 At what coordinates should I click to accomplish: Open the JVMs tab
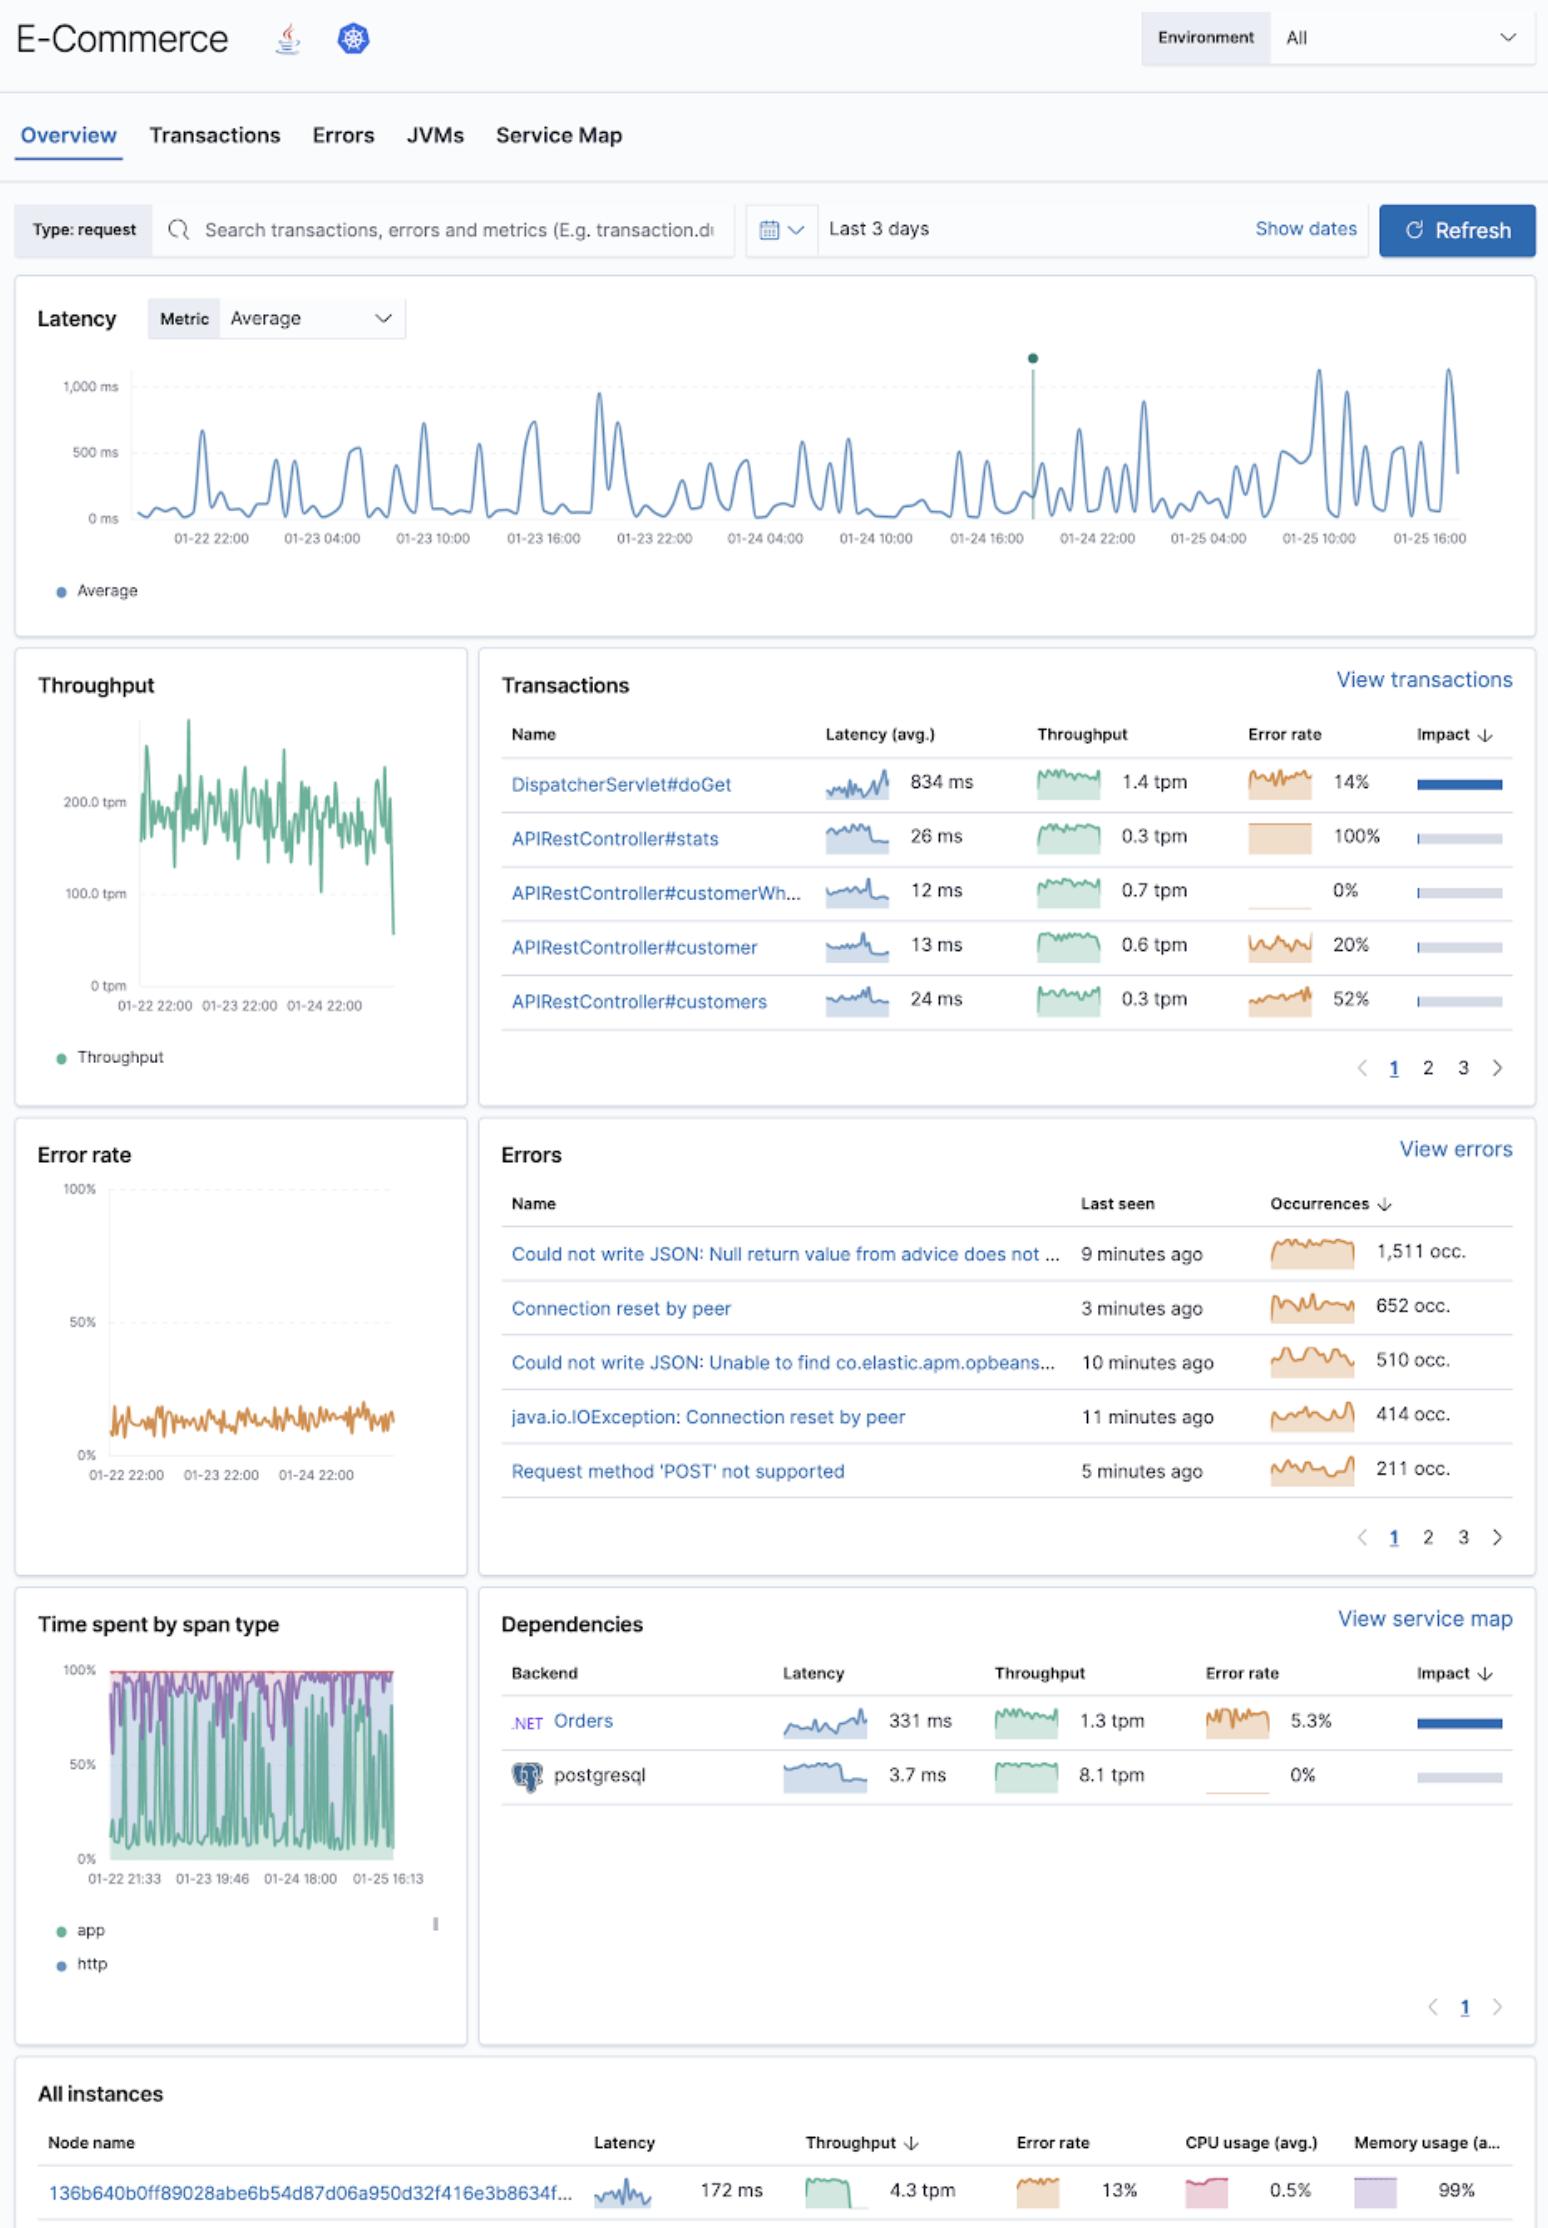[x=434, y=135]
